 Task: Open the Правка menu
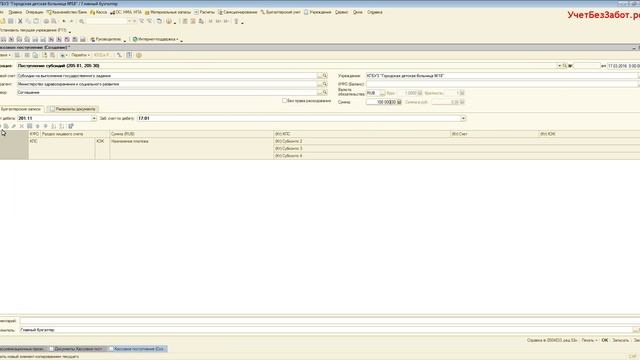(x=15, y=12)
